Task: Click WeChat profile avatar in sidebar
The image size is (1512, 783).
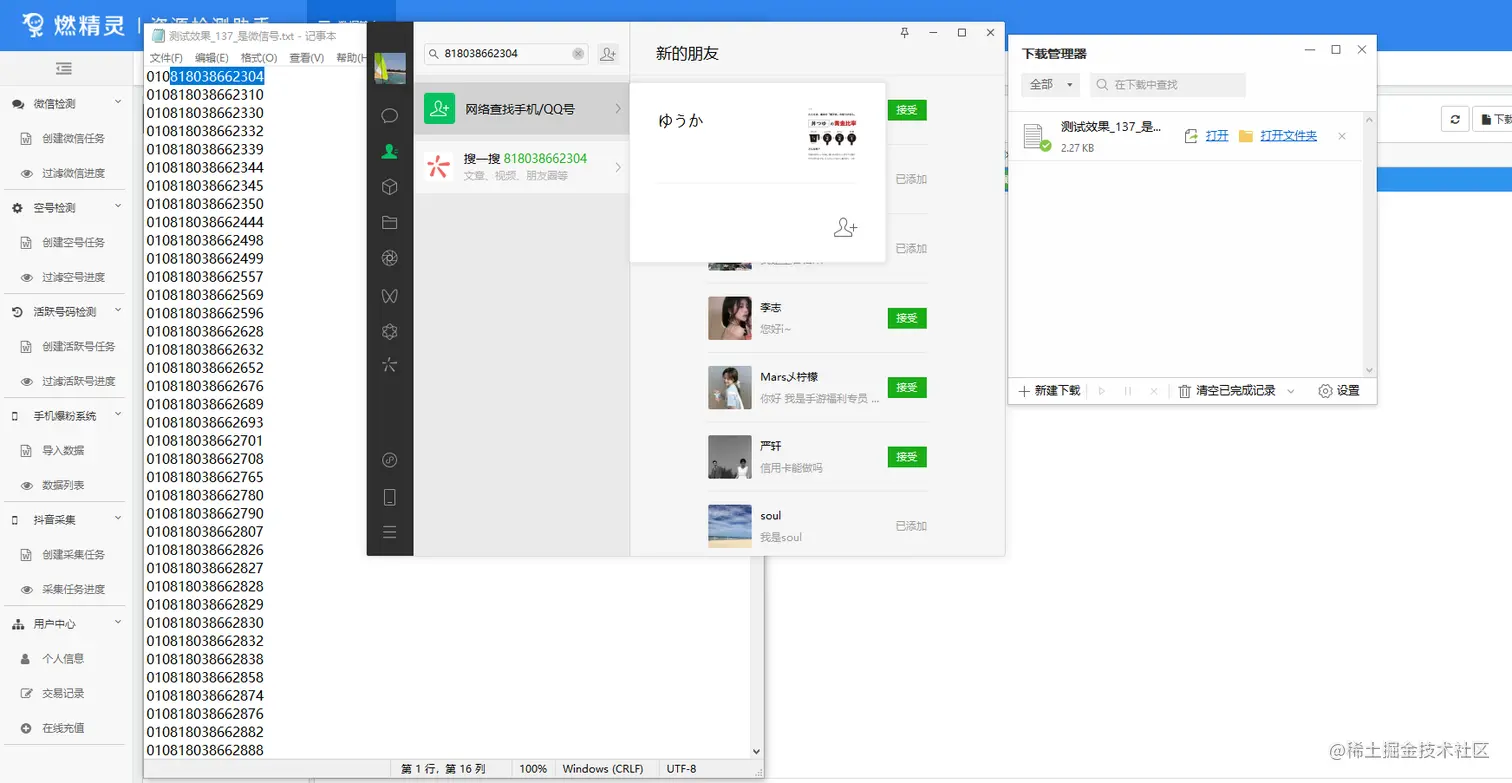Action: [x=390, y=68]
